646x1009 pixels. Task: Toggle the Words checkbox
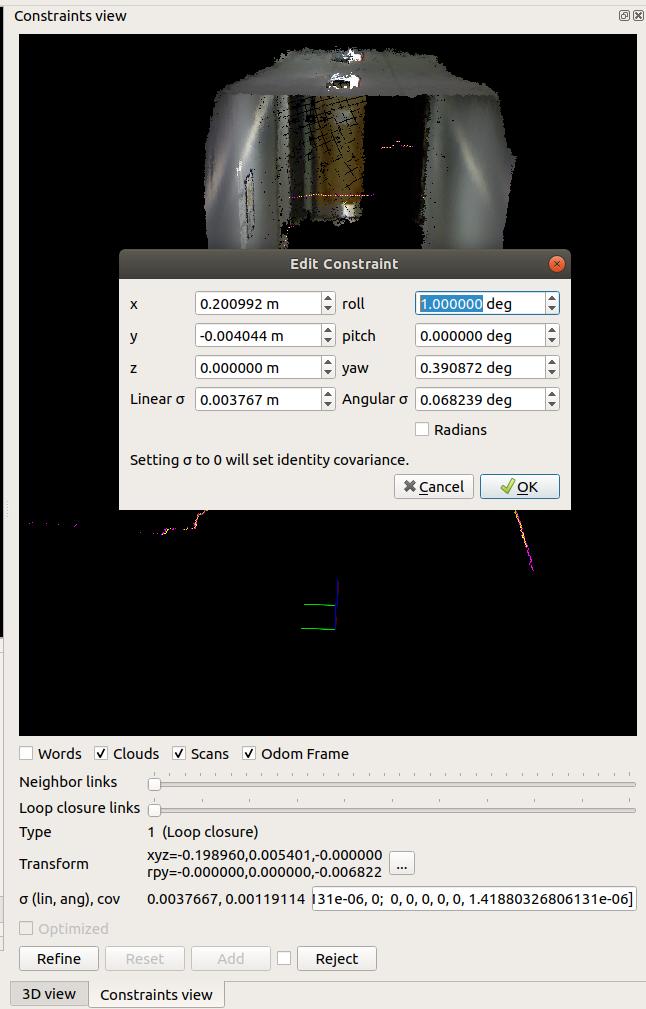(x=27, y=754)
